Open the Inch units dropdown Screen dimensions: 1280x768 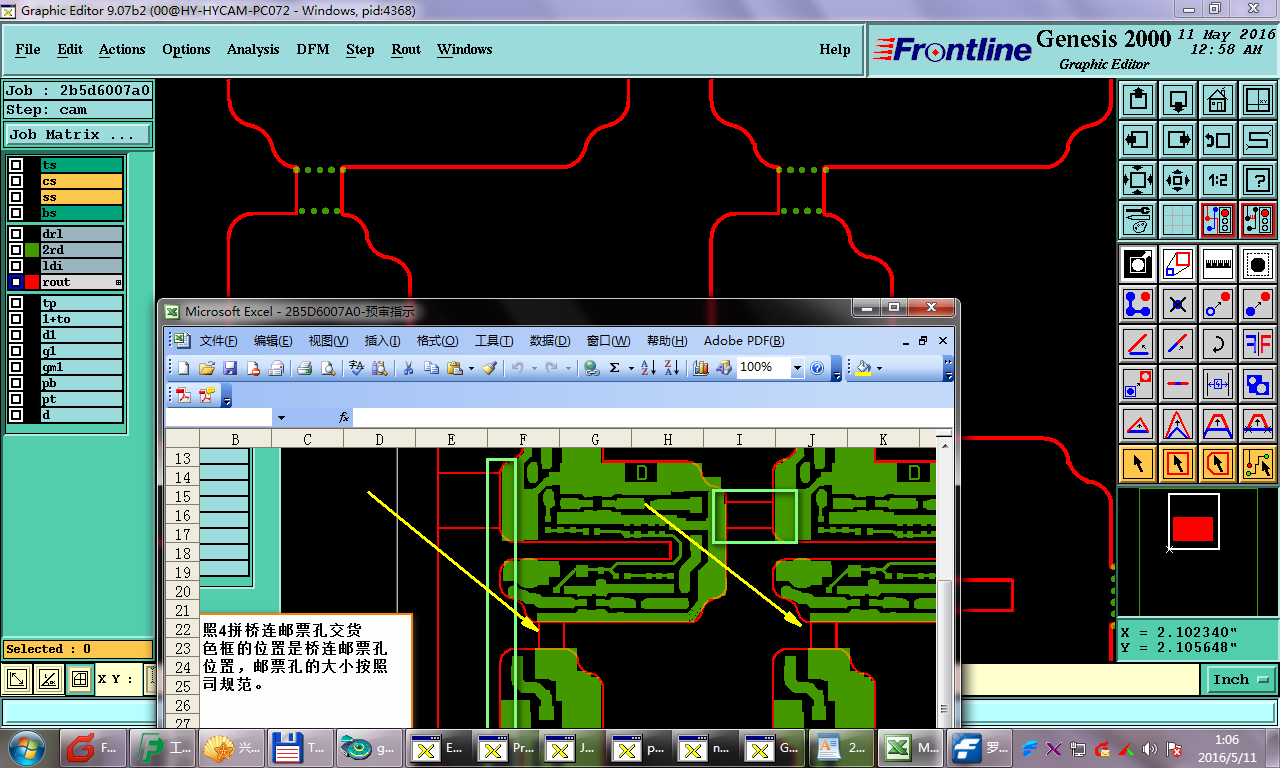coord(1240,679)
